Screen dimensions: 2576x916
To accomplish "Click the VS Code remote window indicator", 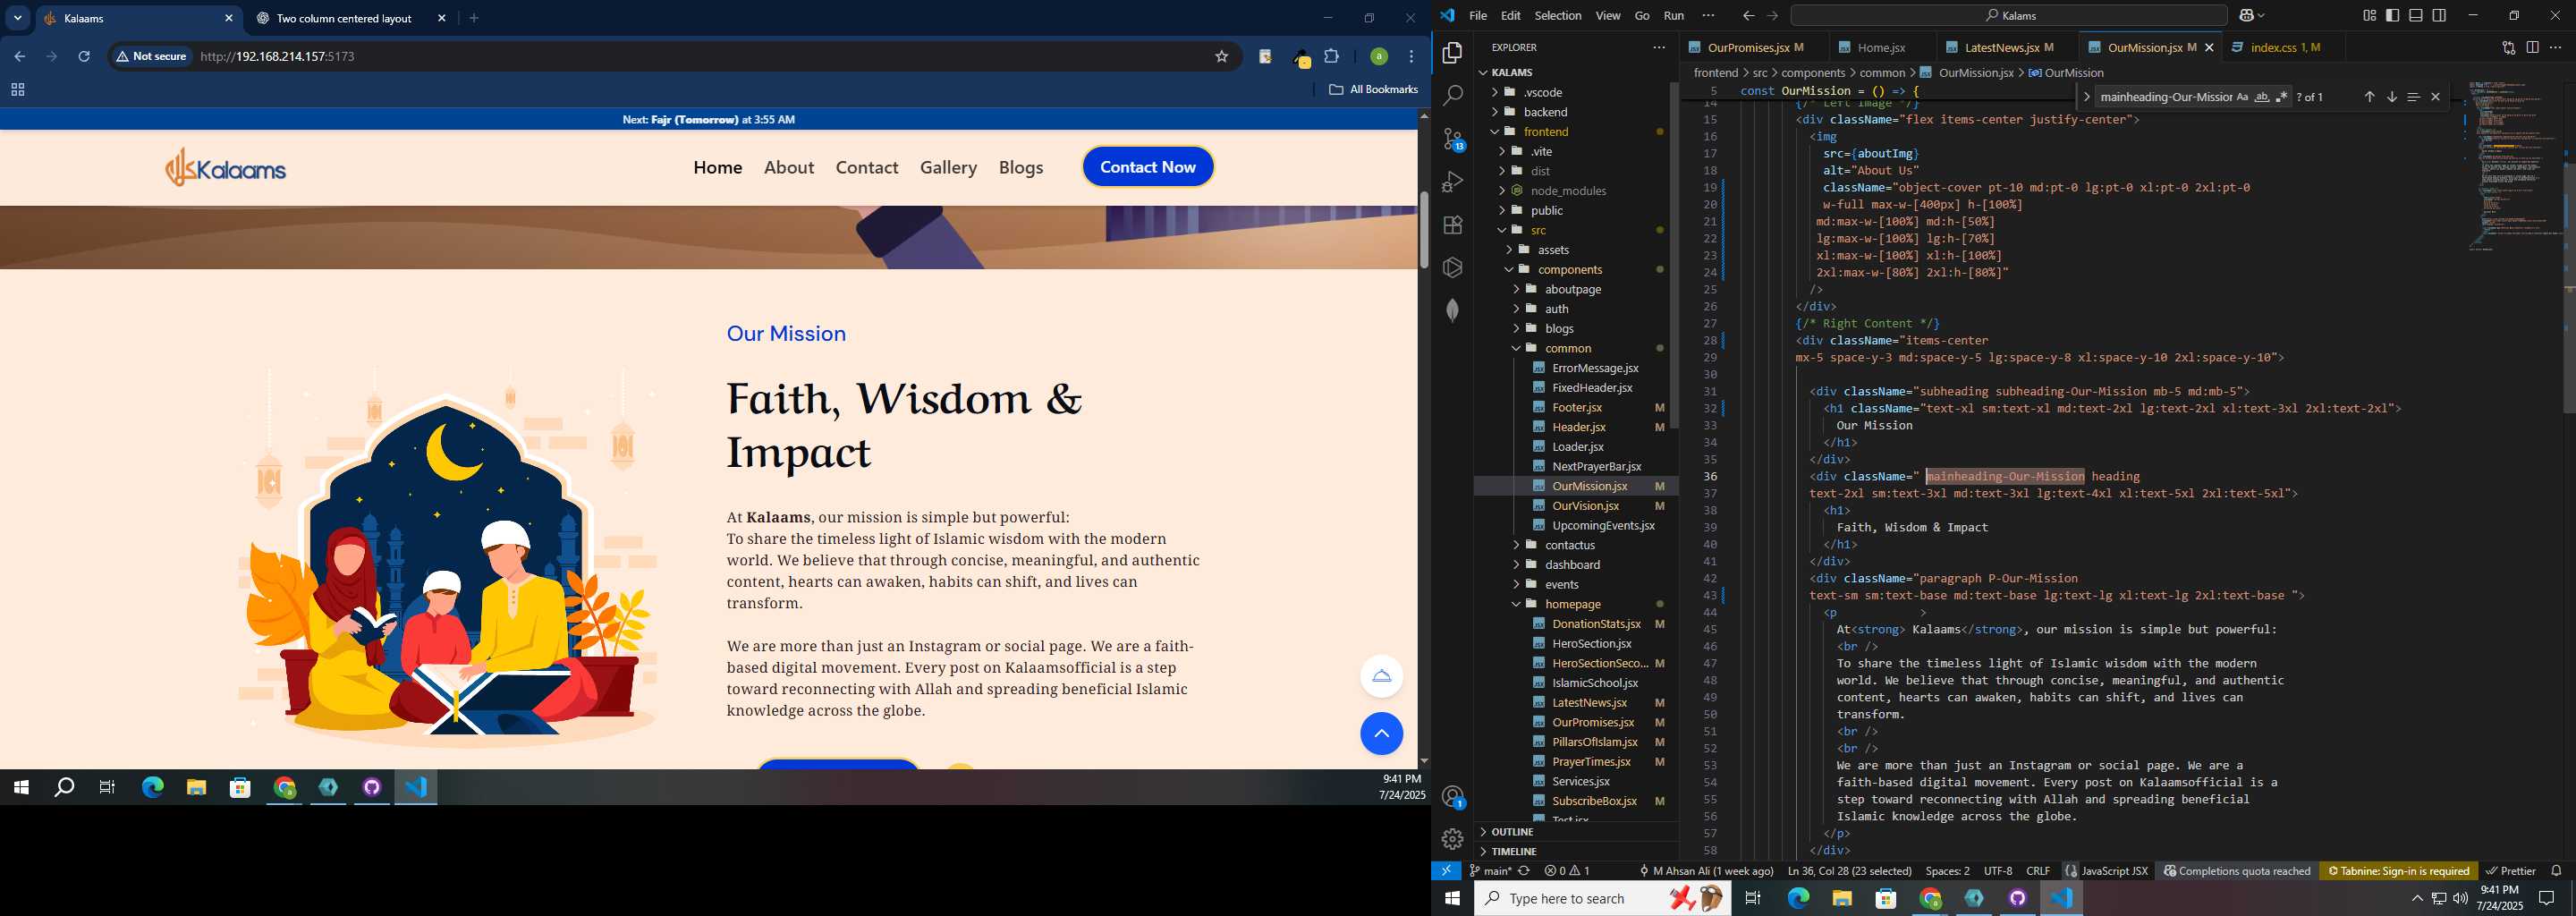I will coord(1446,871).
